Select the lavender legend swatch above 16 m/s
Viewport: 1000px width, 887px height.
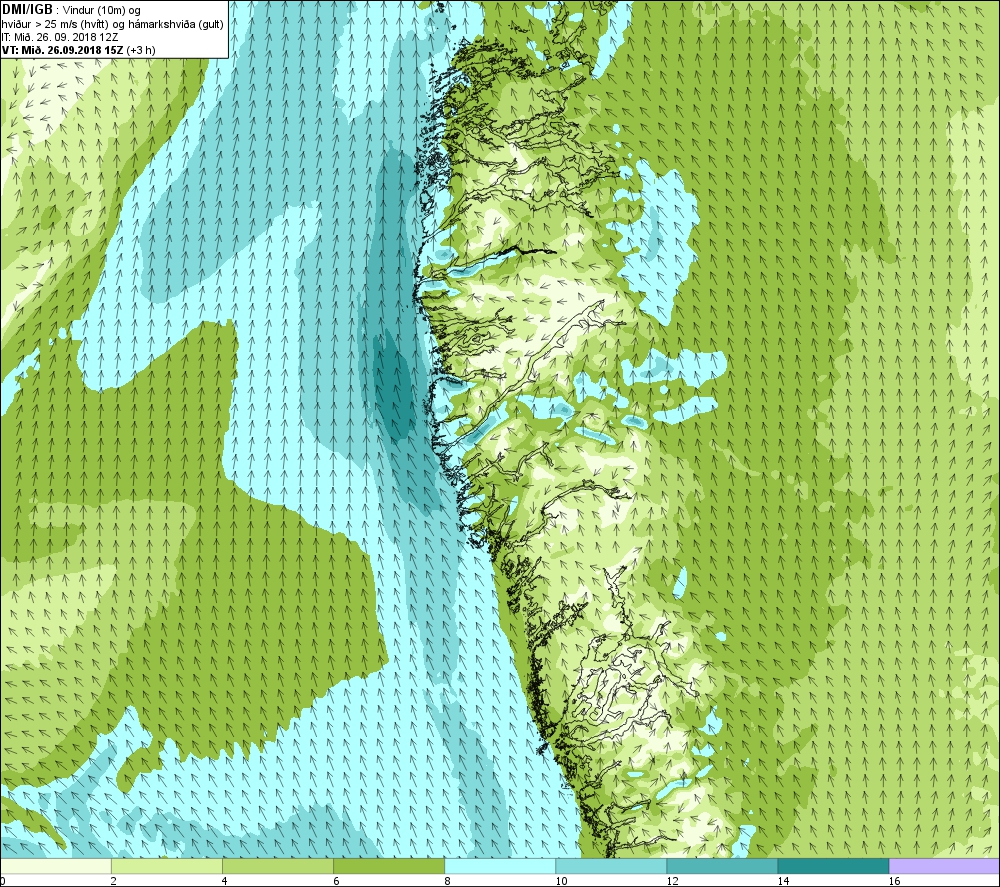point(944,866)
